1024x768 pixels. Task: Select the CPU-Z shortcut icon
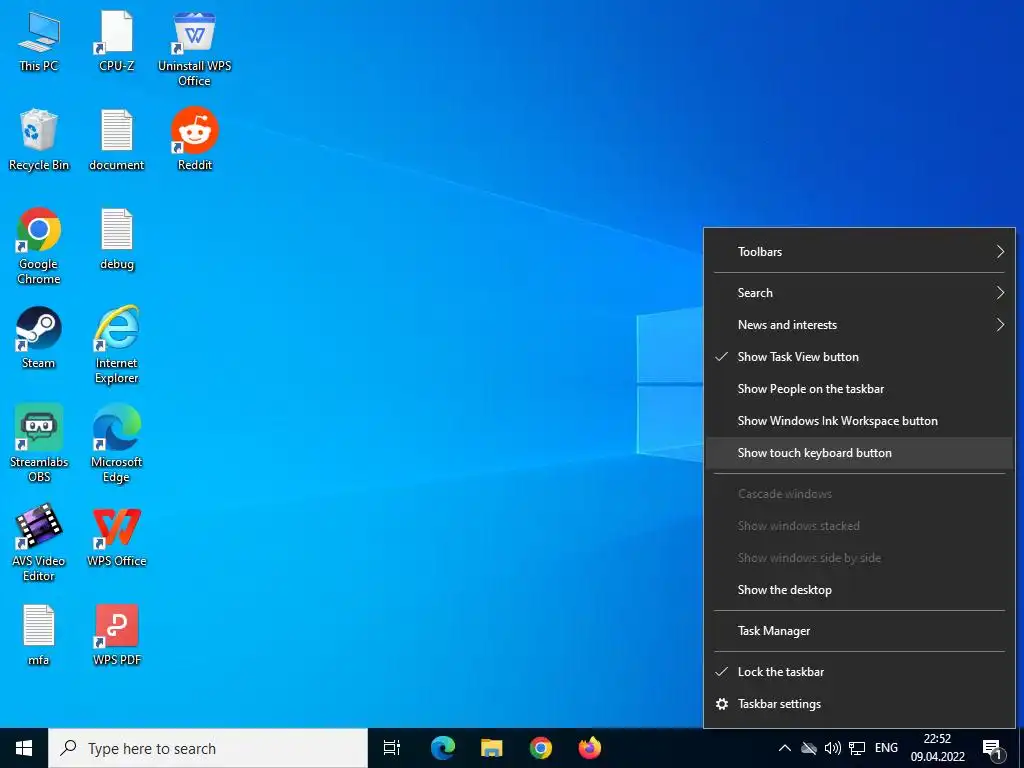(116, 41)
